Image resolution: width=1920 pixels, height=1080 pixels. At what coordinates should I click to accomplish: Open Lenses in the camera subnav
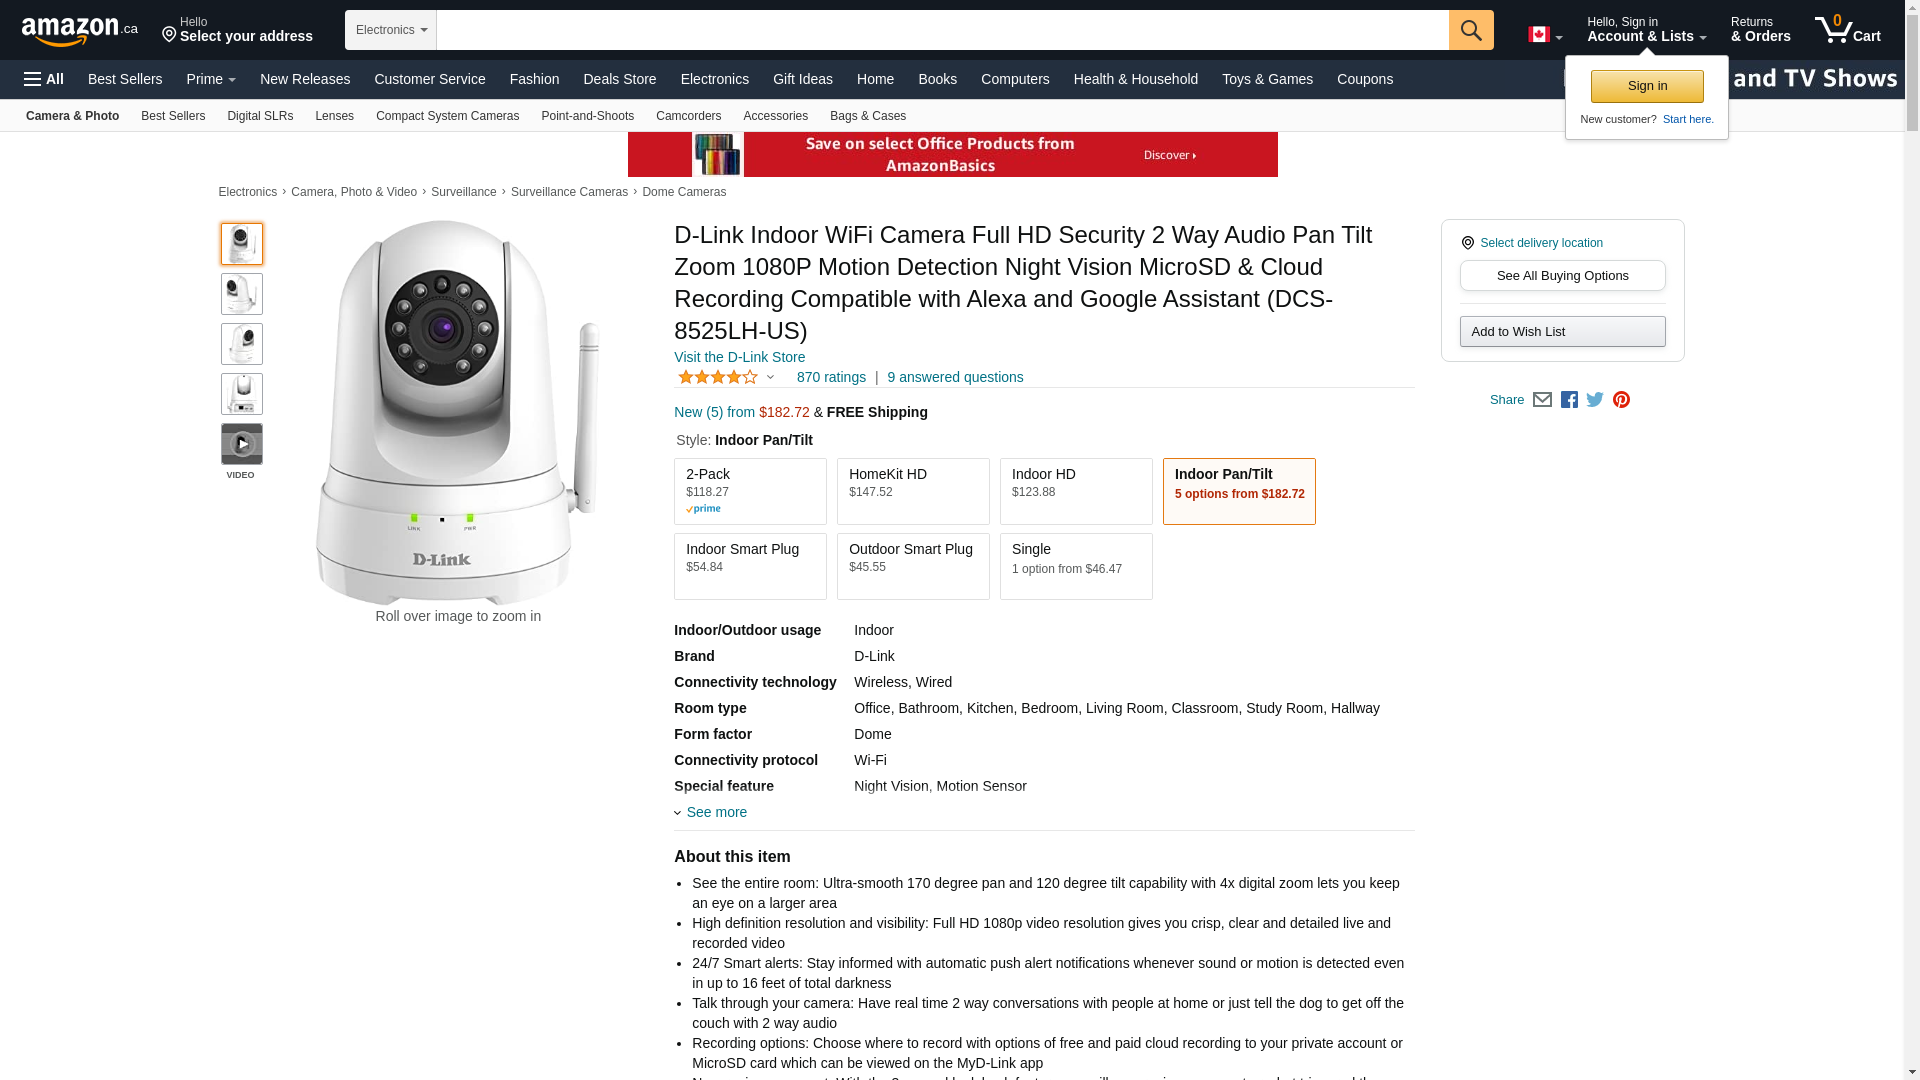[x=334, y=116]
